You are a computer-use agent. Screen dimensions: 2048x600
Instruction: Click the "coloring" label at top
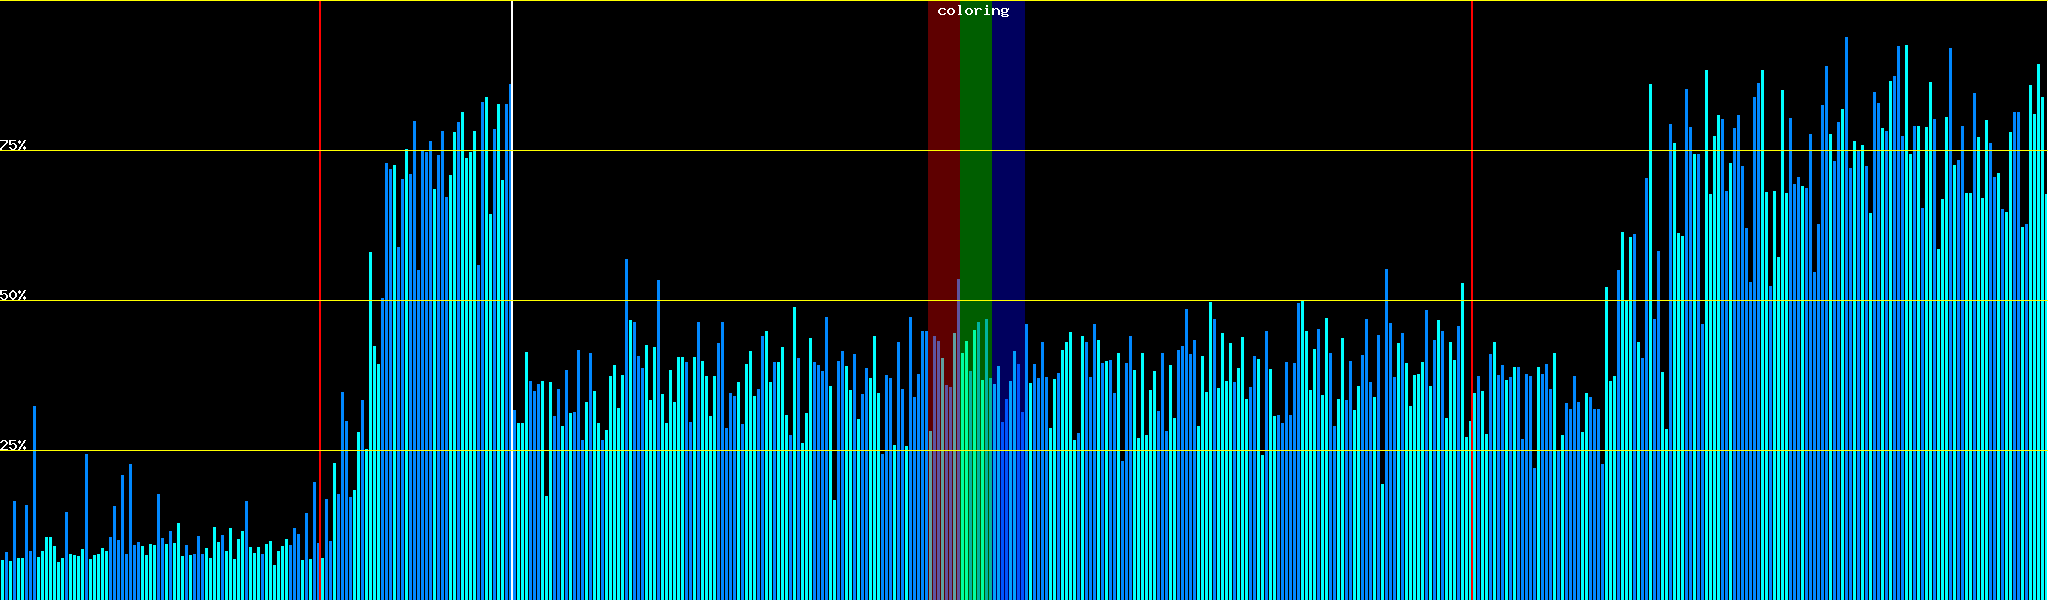point(973,11)
